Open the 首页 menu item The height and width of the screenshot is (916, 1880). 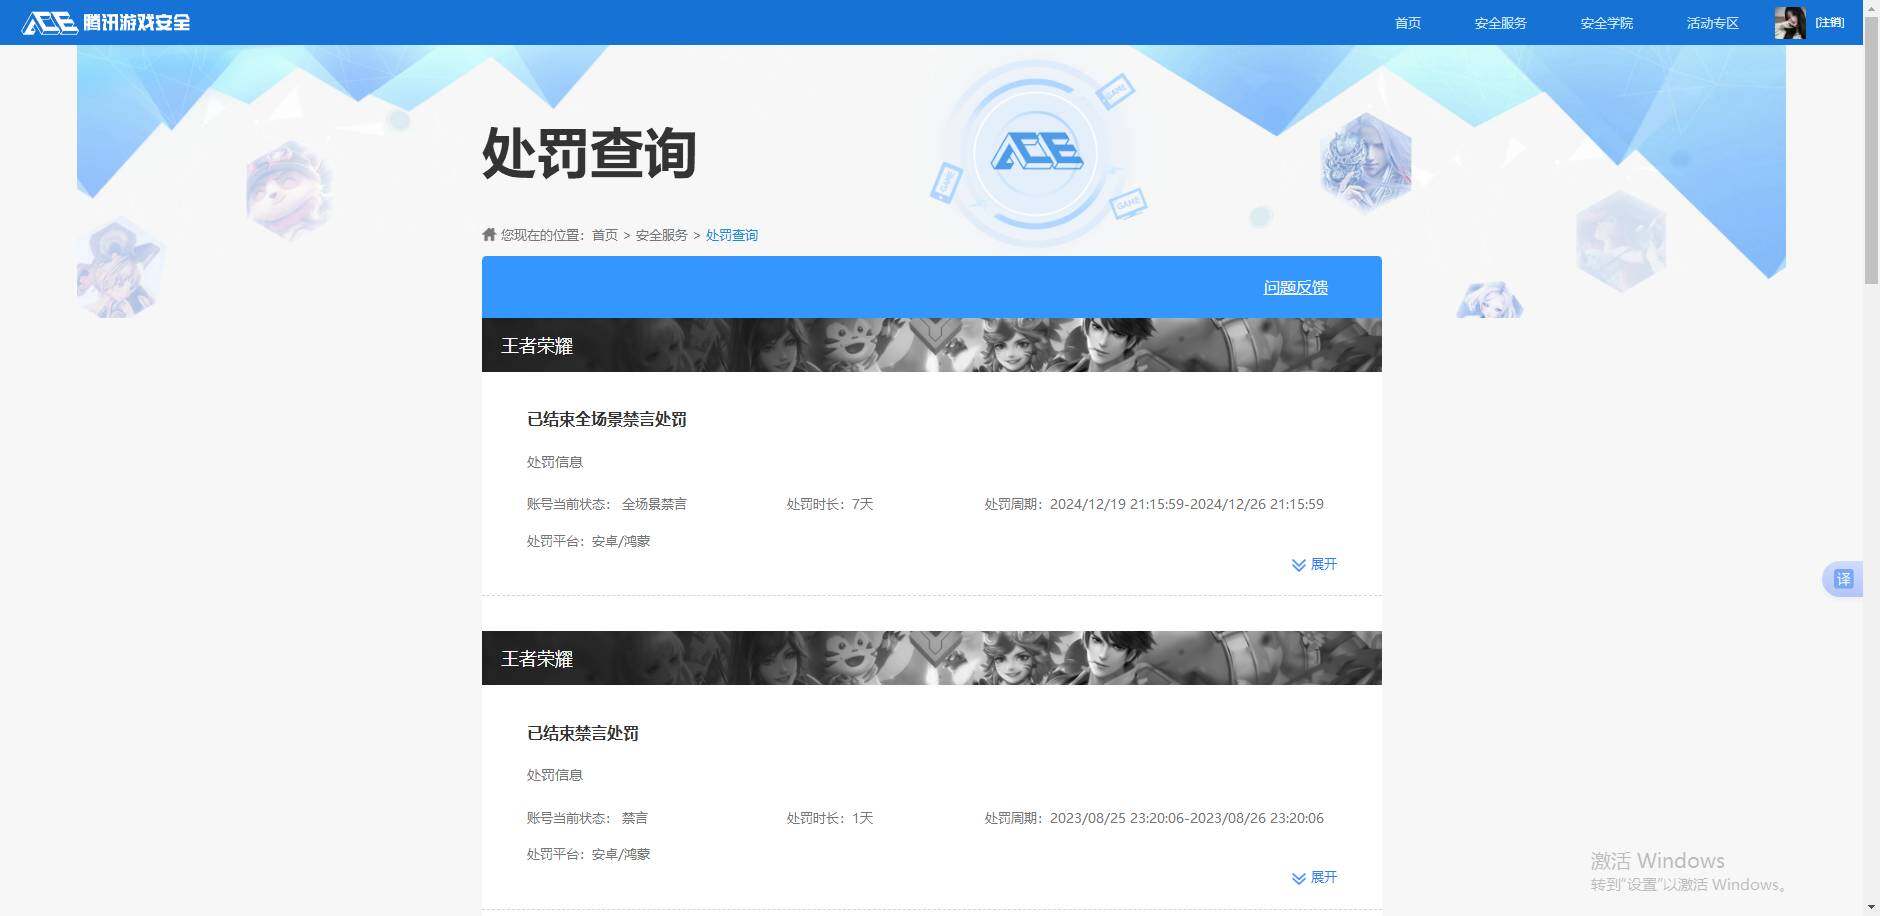coord(1407,22)
